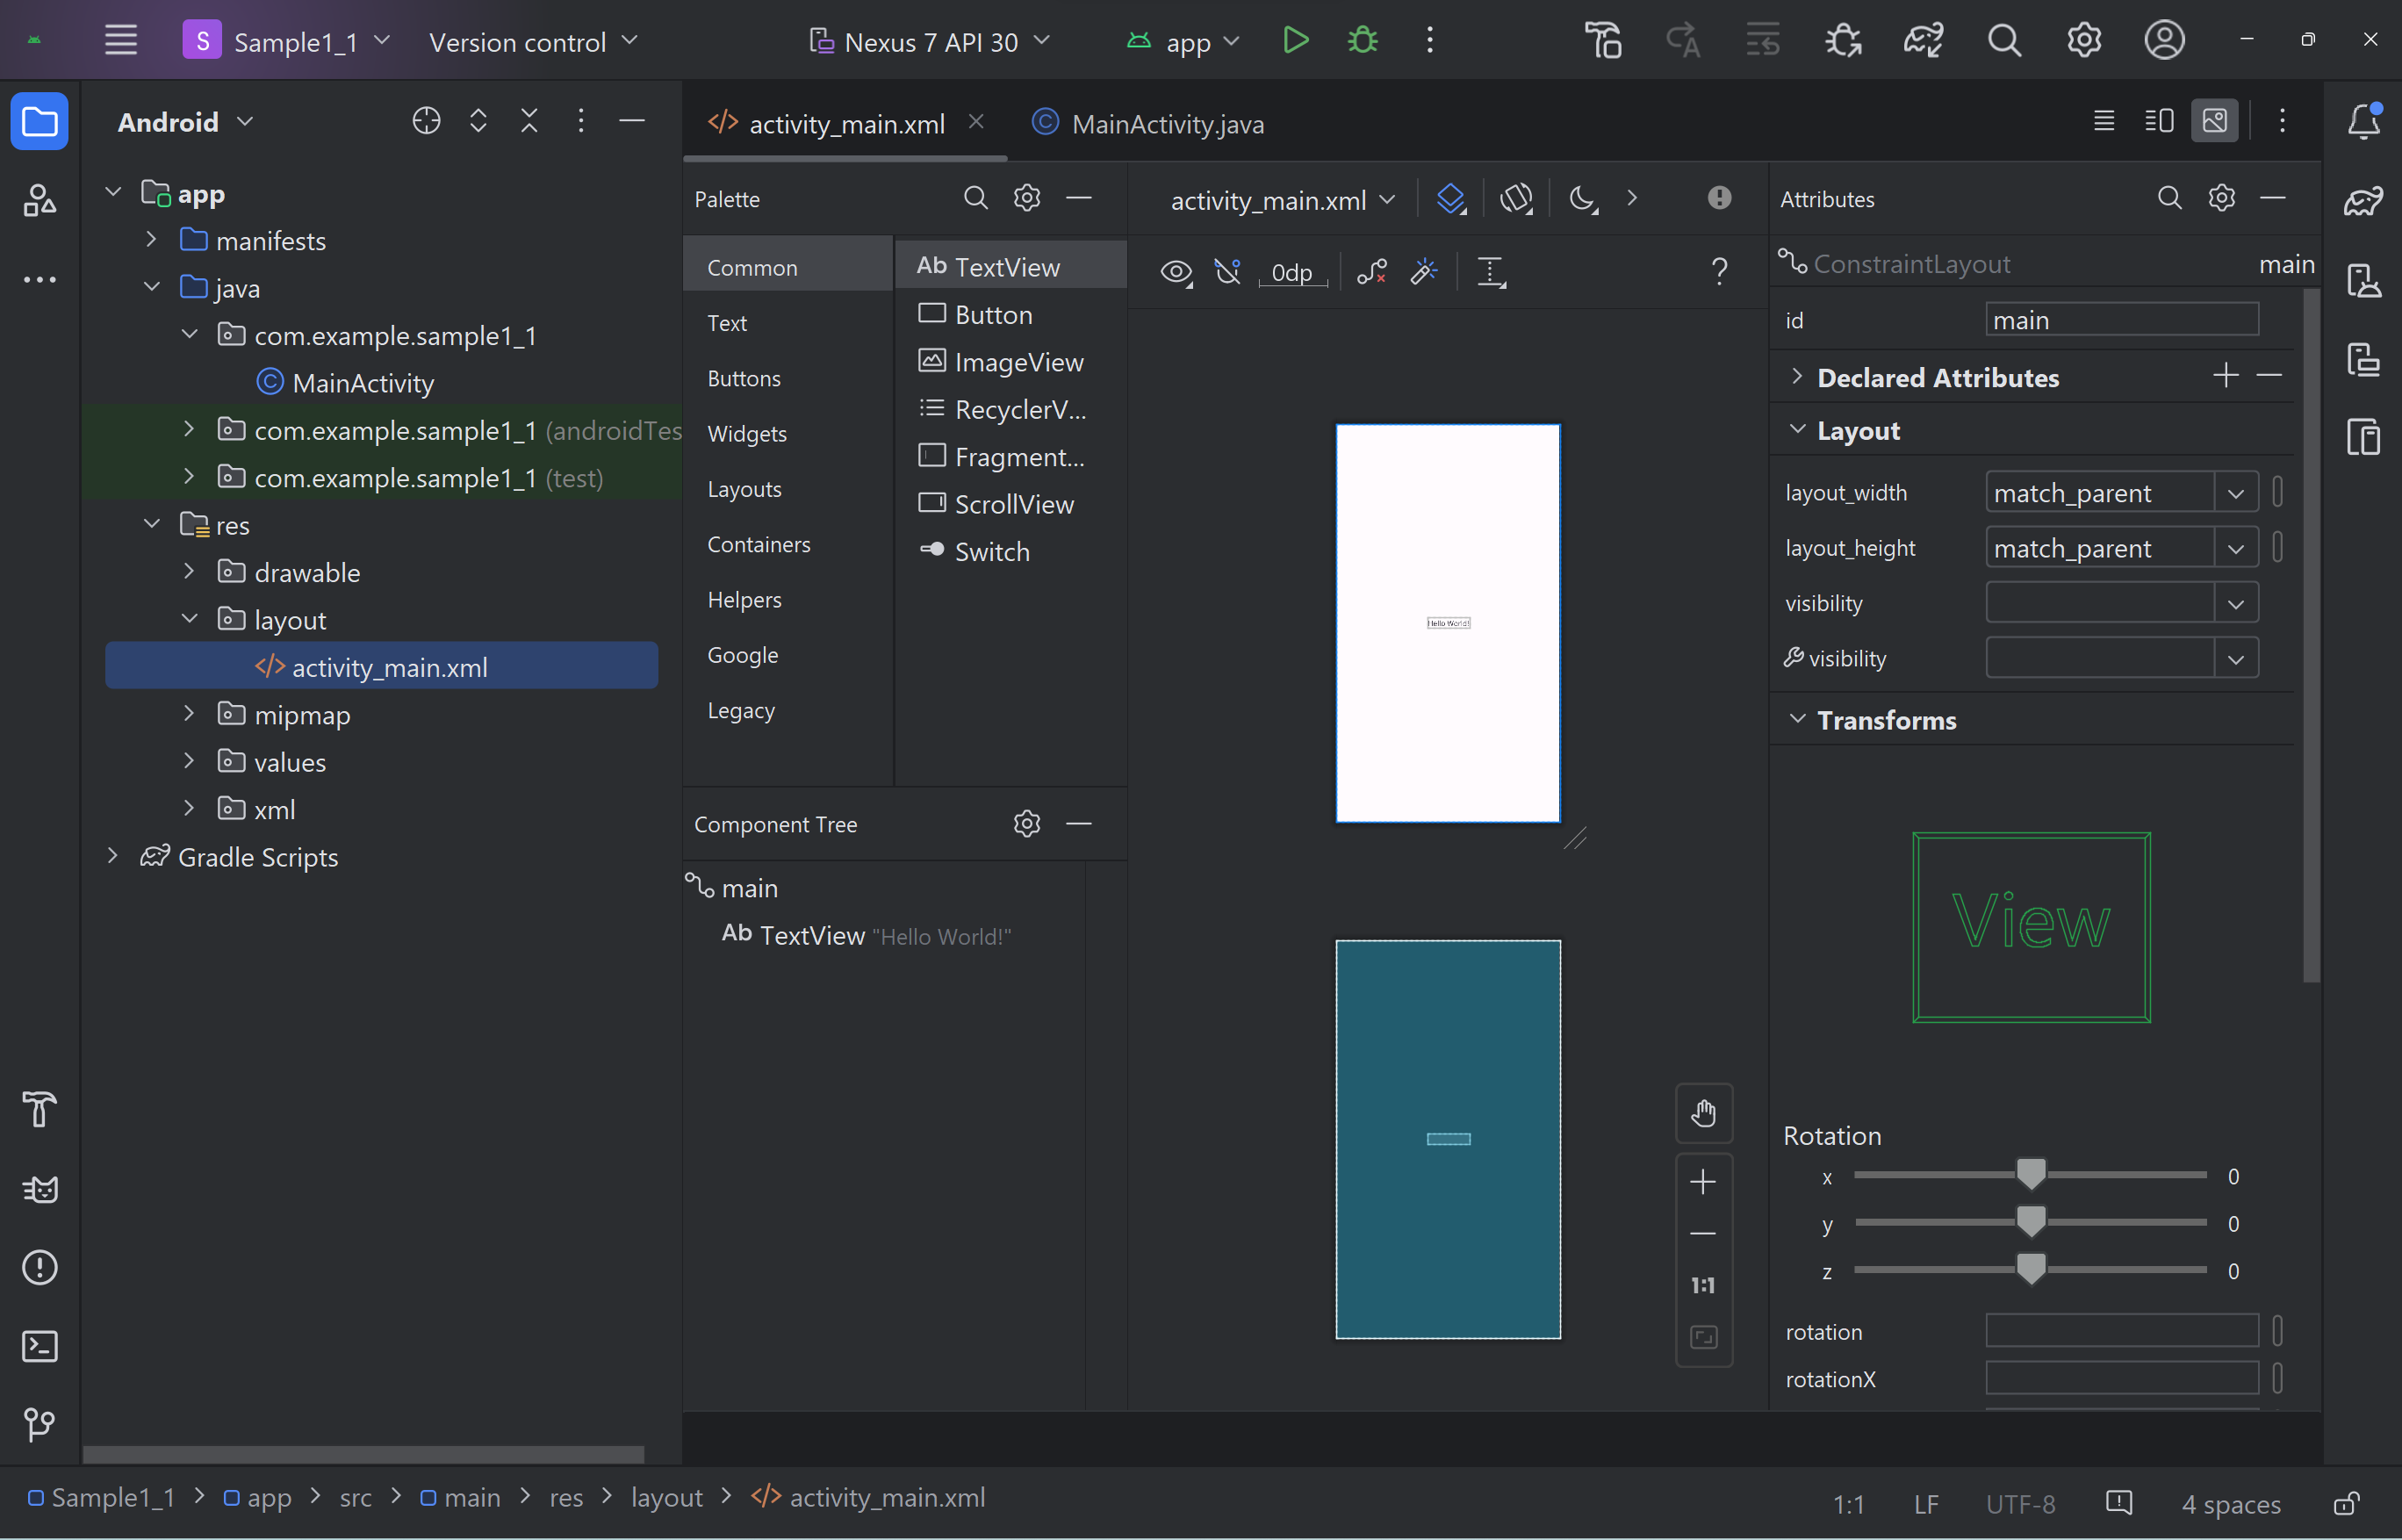Select TextView in the Component Tree
Viewport: 2402px width, 1540px height.
[866, 935]
